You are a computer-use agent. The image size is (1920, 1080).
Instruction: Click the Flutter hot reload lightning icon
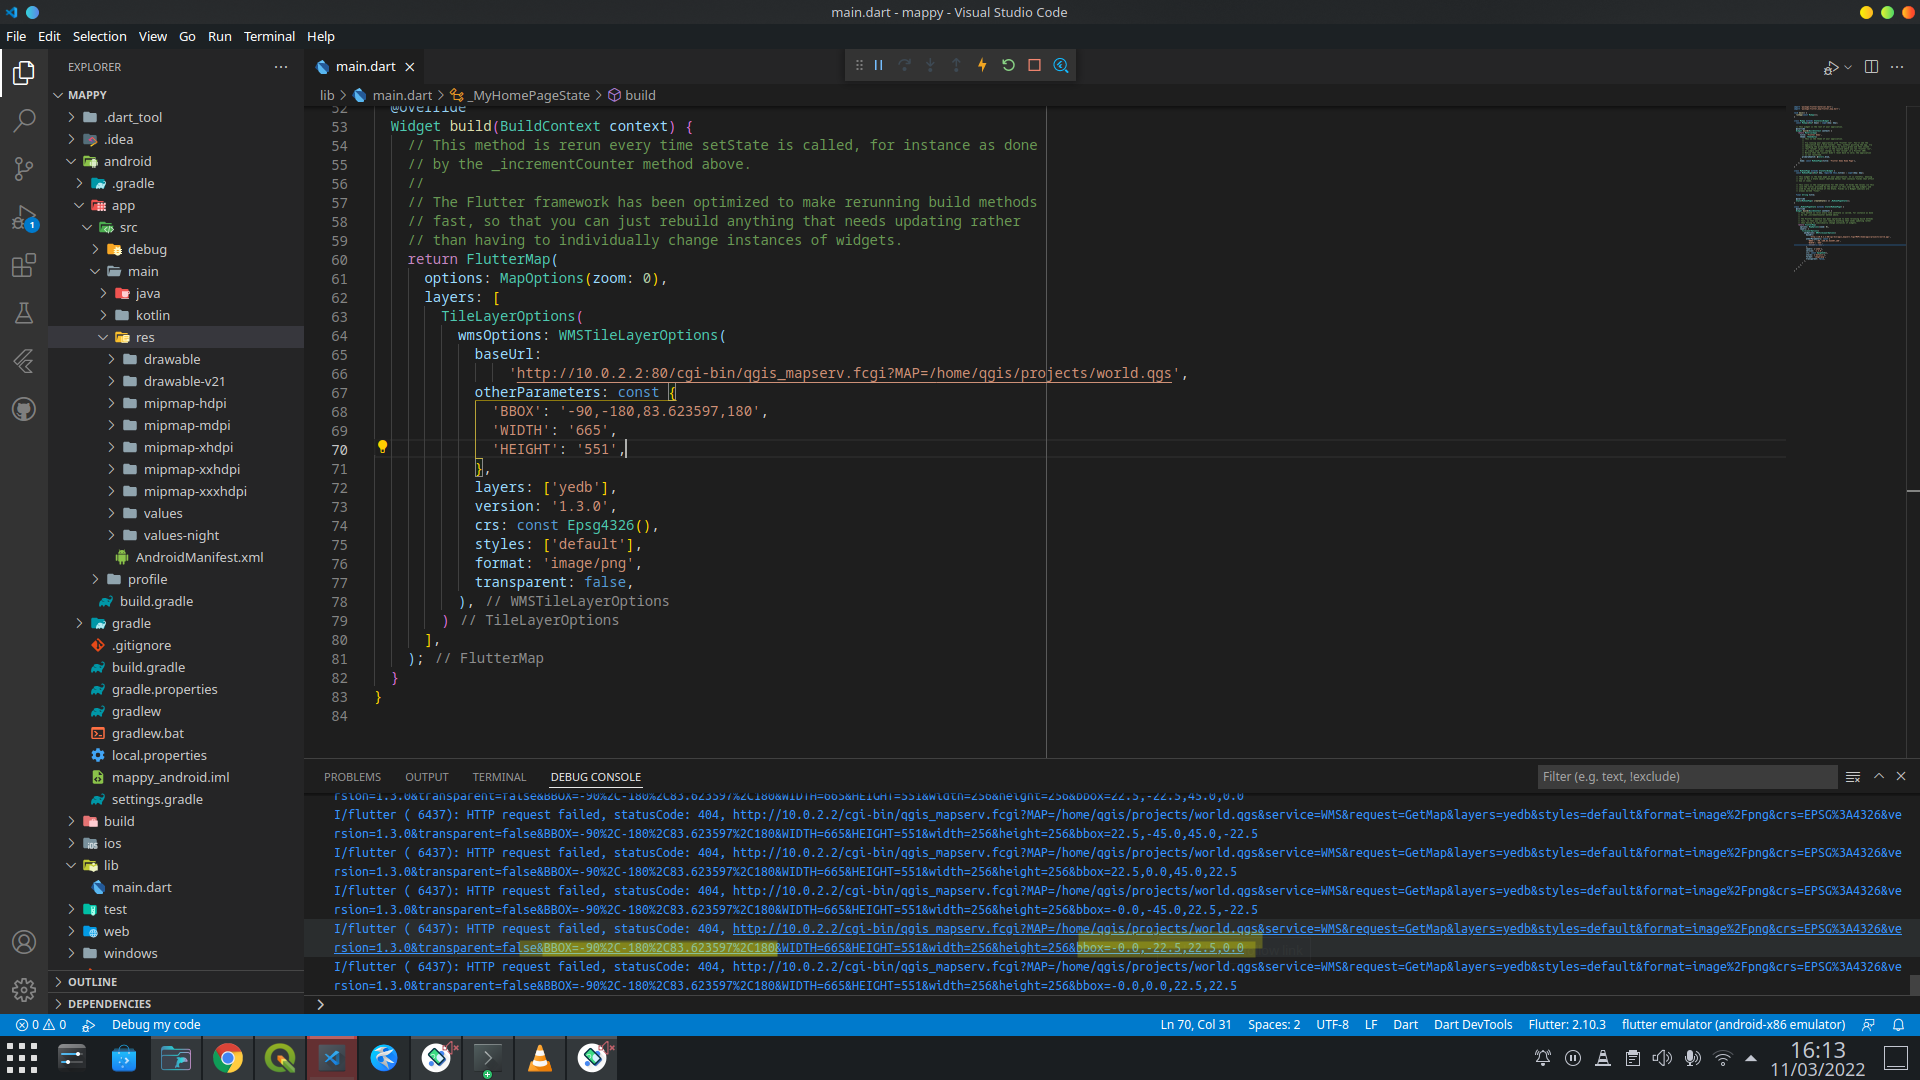pos(982,66)
